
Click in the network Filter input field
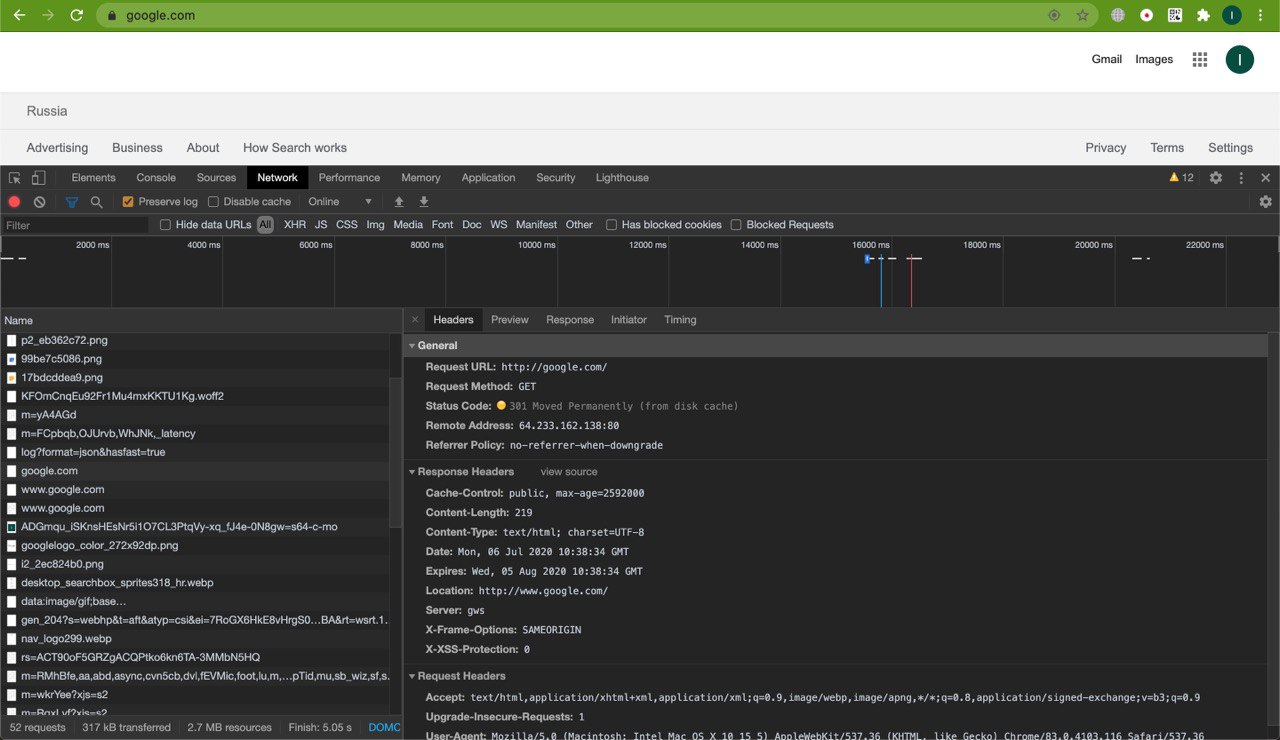tap(75, 225)
